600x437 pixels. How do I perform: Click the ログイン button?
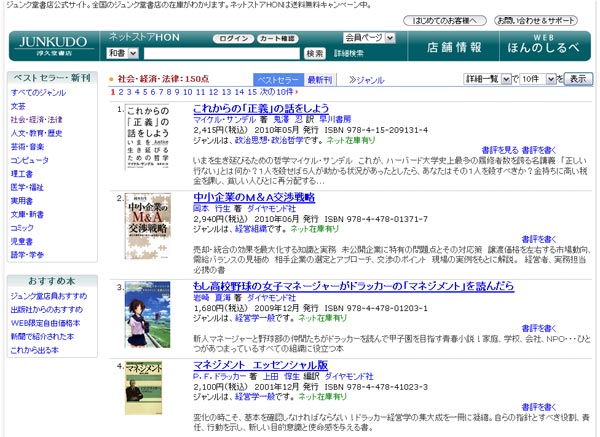(x=233, y=38)
